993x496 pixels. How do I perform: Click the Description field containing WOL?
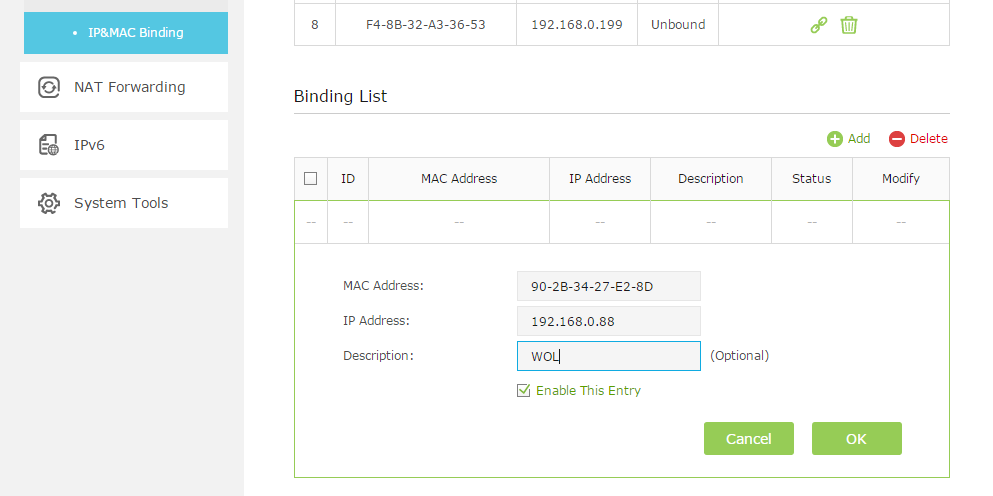pyautogui.click(x=609, y=356)
